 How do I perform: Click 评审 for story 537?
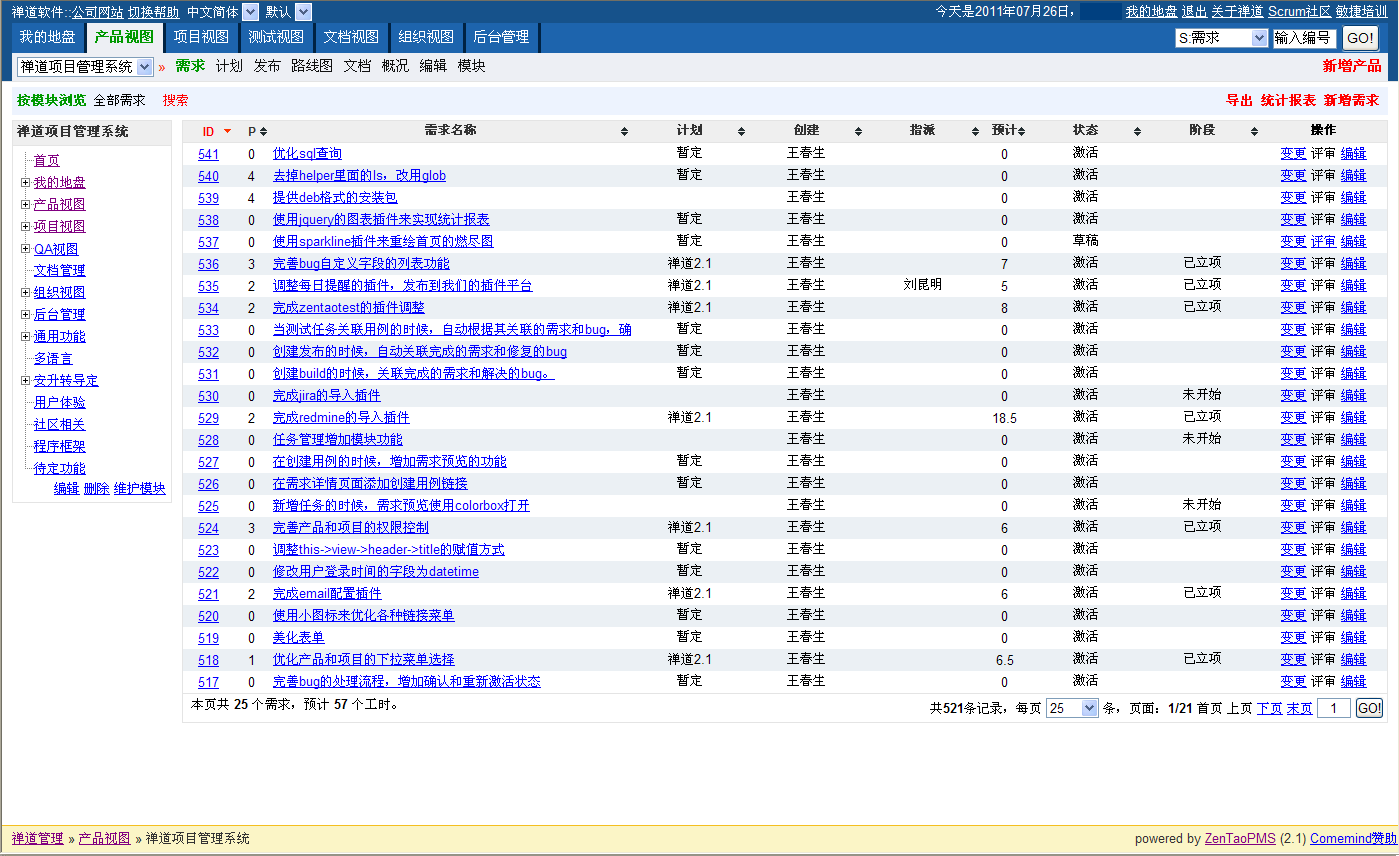(x=1323, y=241)
